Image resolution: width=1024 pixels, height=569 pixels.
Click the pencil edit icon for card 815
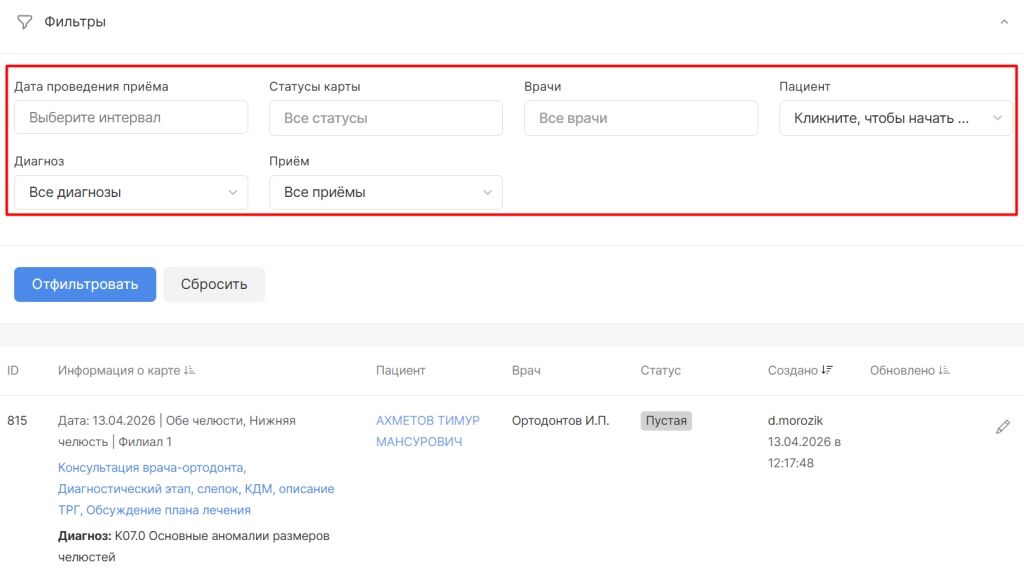1002,428
